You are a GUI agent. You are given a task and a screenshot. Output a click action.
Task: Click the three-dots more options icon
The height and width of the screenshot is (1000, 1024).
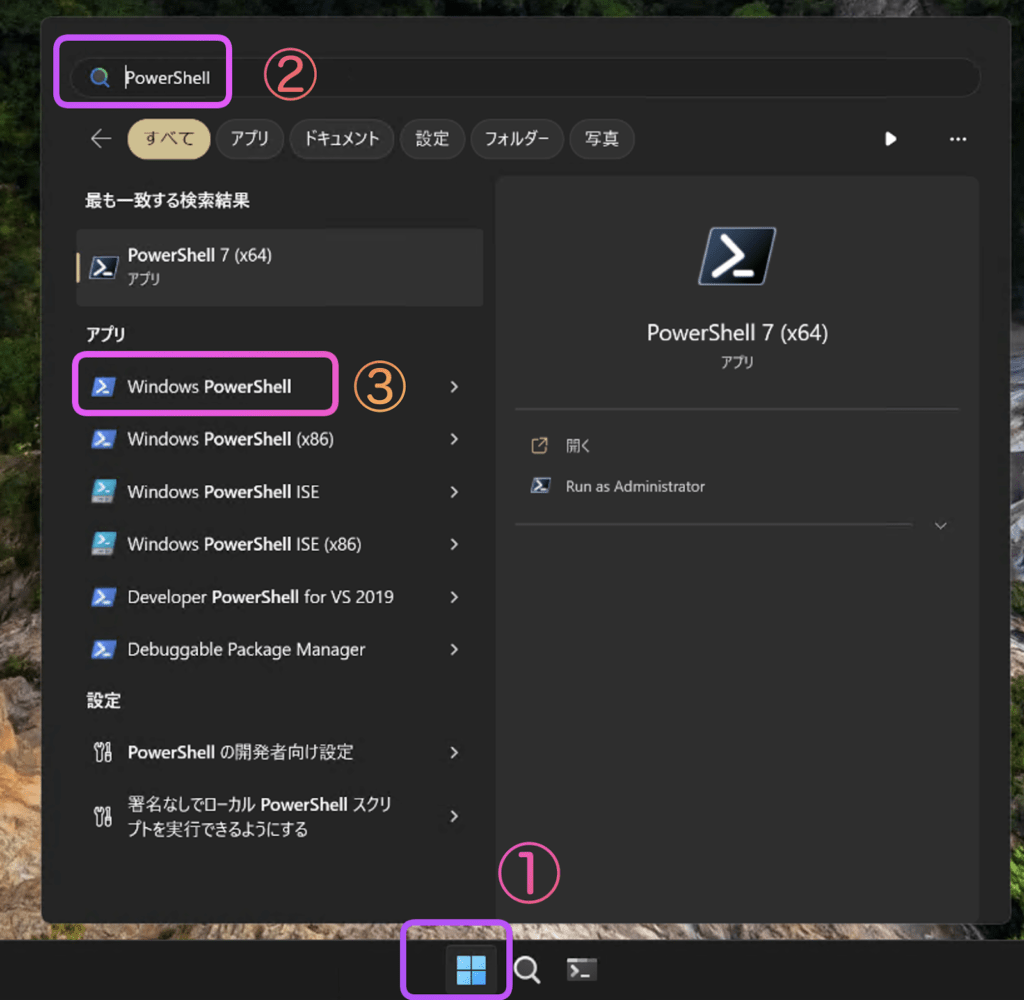957,139
